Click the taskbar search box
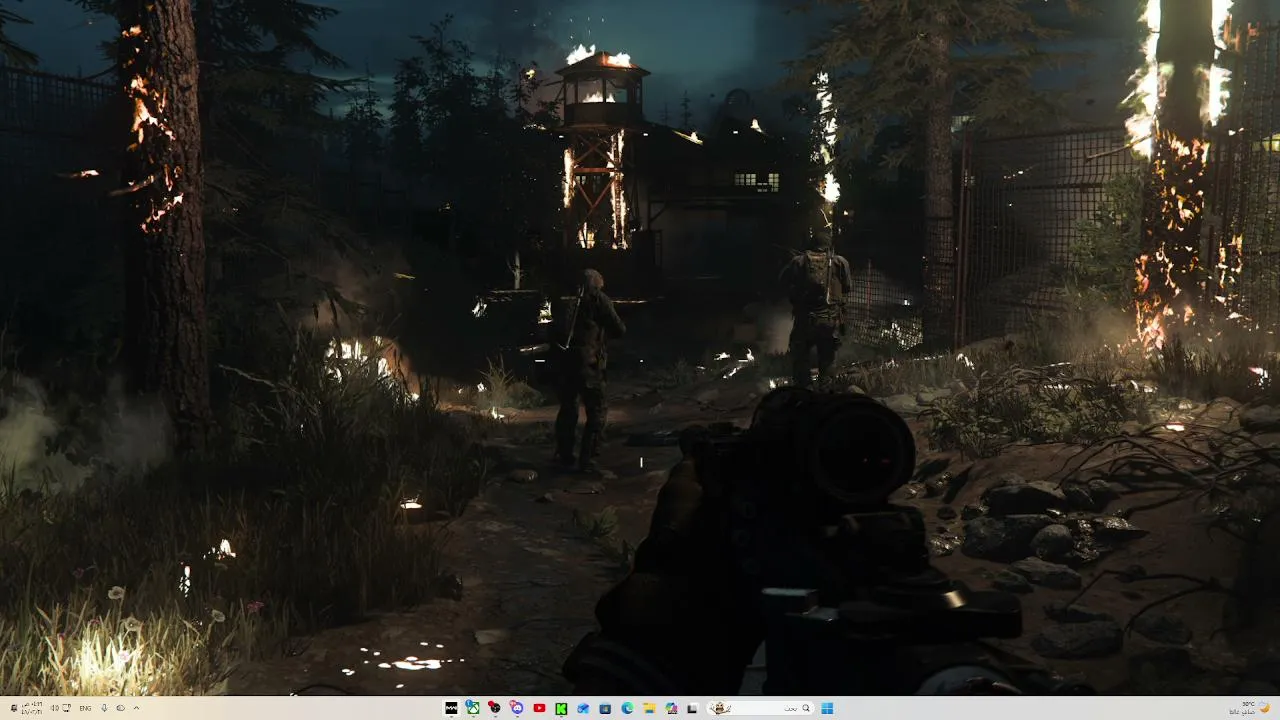This screenshot has height=720, width=1280. pos(760,708)
